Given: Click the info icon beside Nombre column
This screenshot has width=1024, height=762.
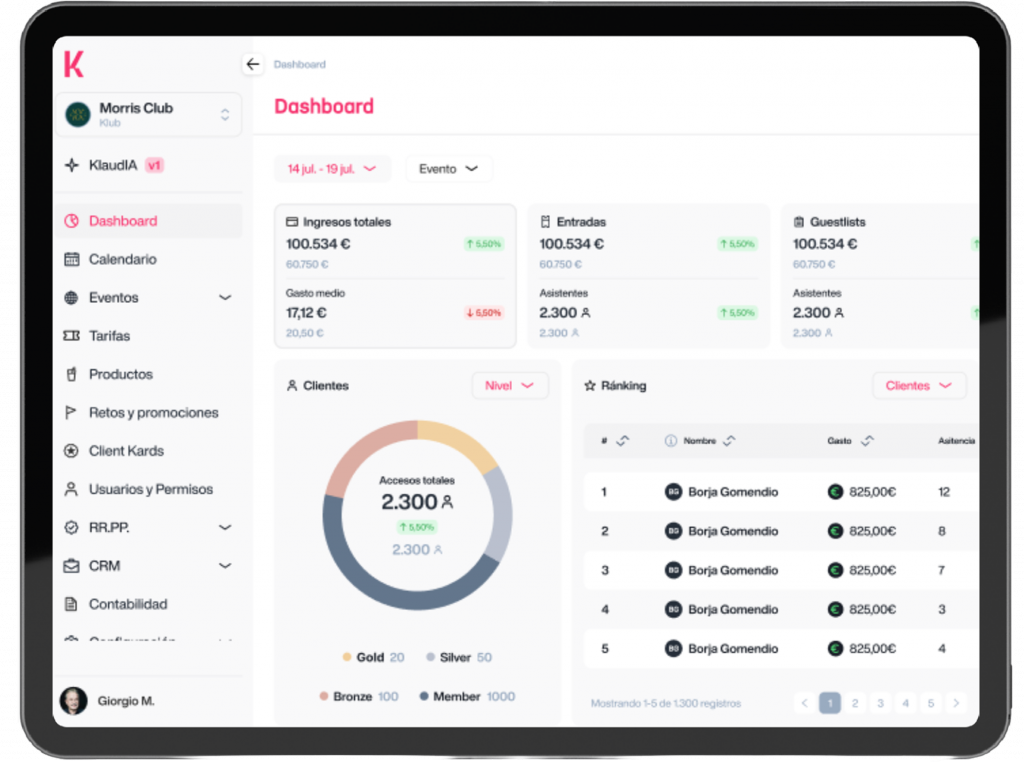Looking at the screenshot, I should (x=671, y=441).
